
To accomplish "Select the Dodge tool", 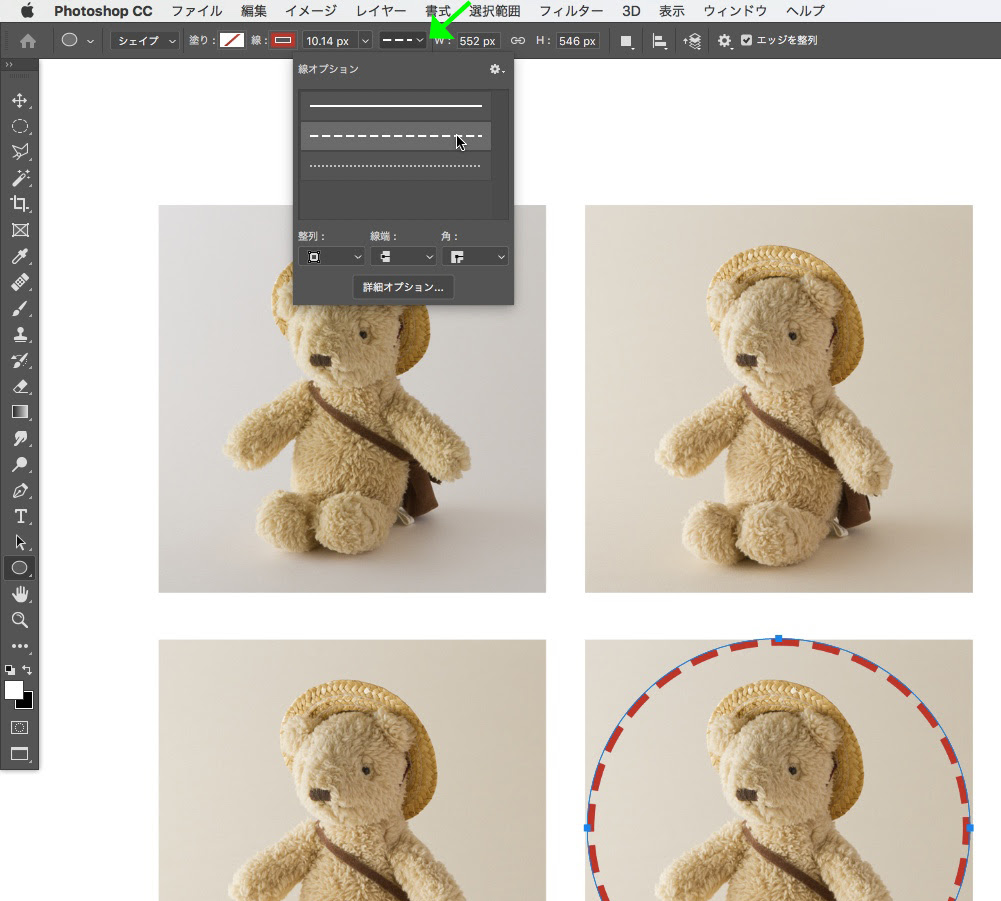I will [20, 464].
